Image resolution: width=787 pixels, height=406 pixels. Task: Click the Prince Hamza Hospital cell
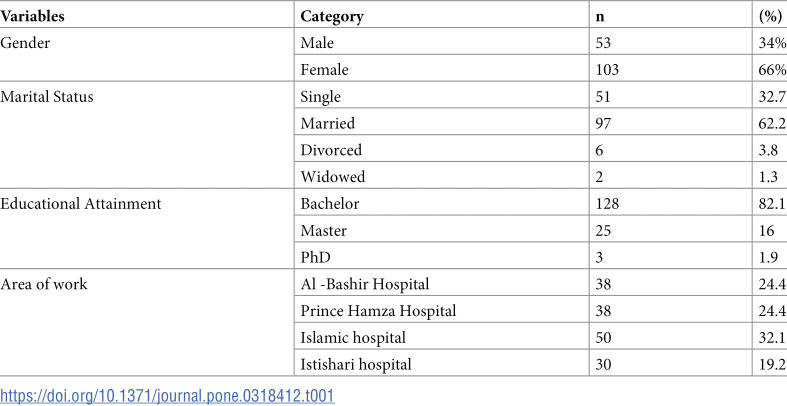(378, 311)
